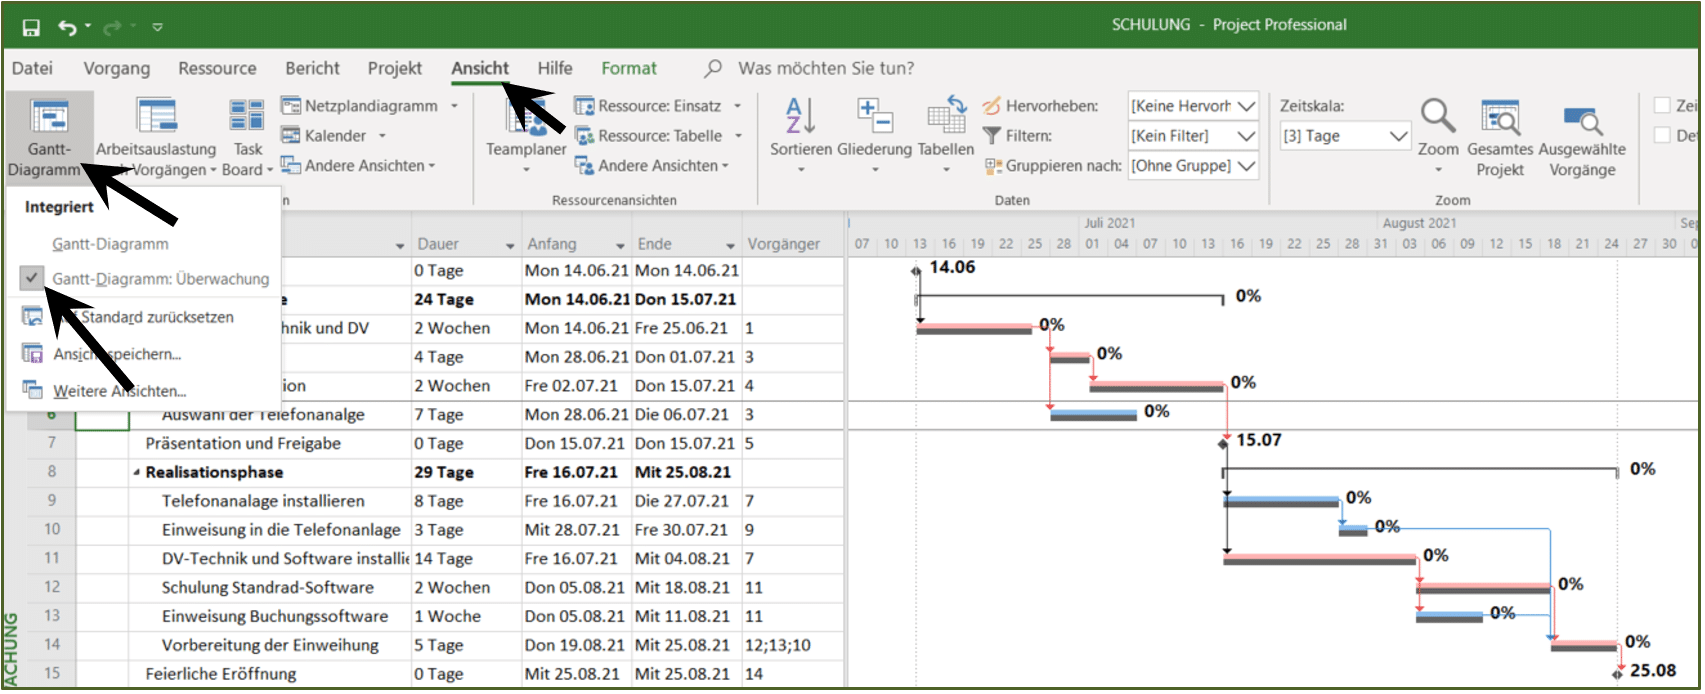
Task: Open the Arbeitsauslastung view icon
Action: point(156,116)
